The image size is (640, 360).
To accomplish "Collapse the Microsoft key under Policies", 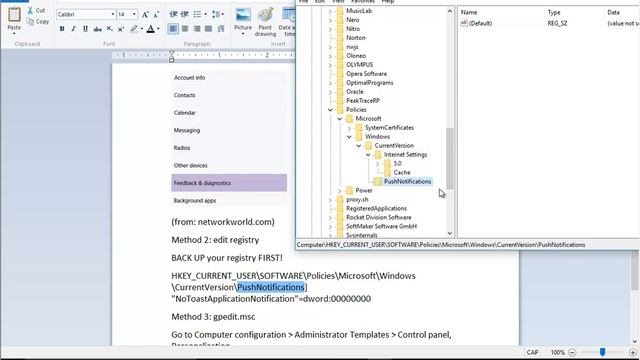I will [x=340, y=119].
